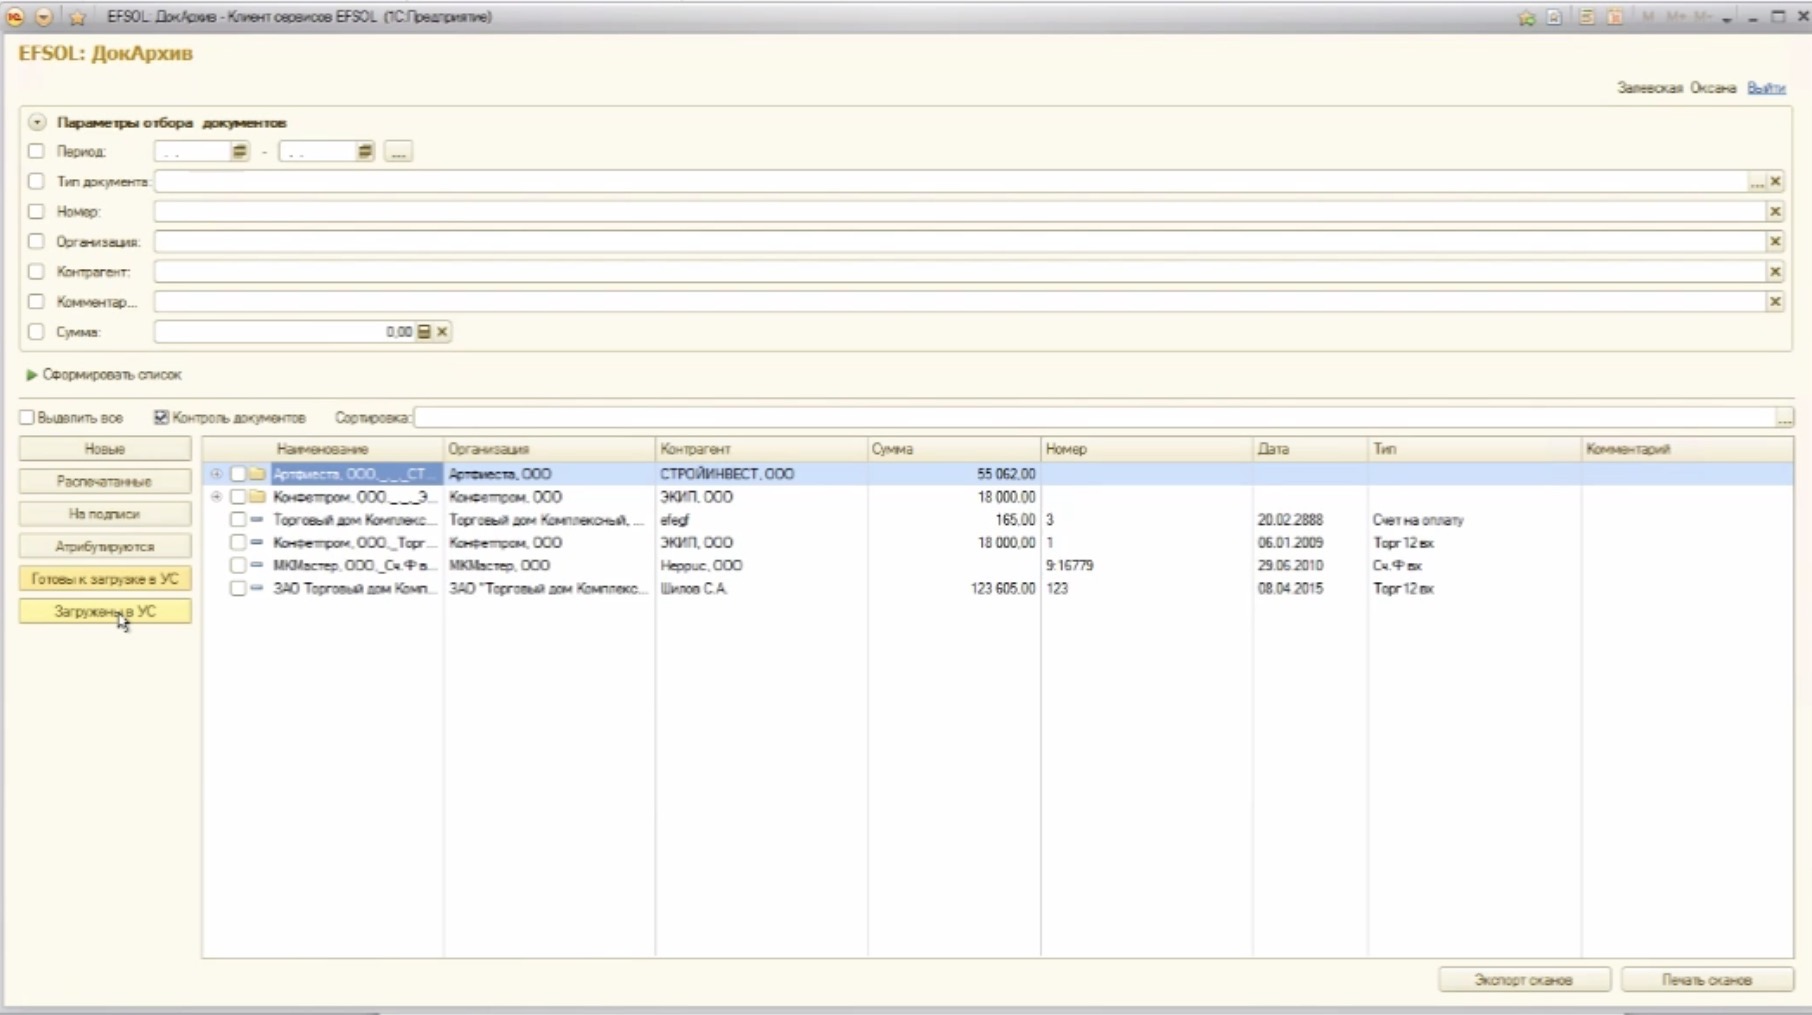Viewport: 1812px width, 1015px height.
Task: Clear the Организация filter field
Action: [x=1775, y=242]
